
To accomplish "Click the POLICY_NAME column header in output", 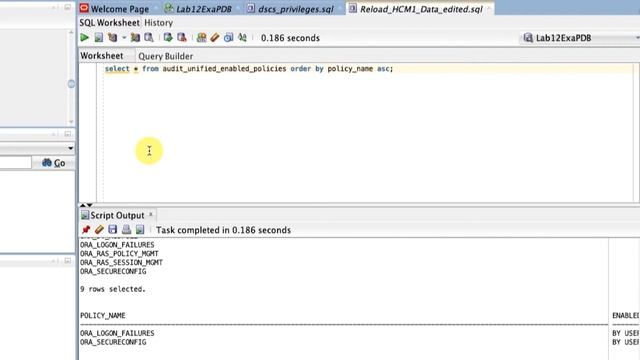I will click(103, 316).
